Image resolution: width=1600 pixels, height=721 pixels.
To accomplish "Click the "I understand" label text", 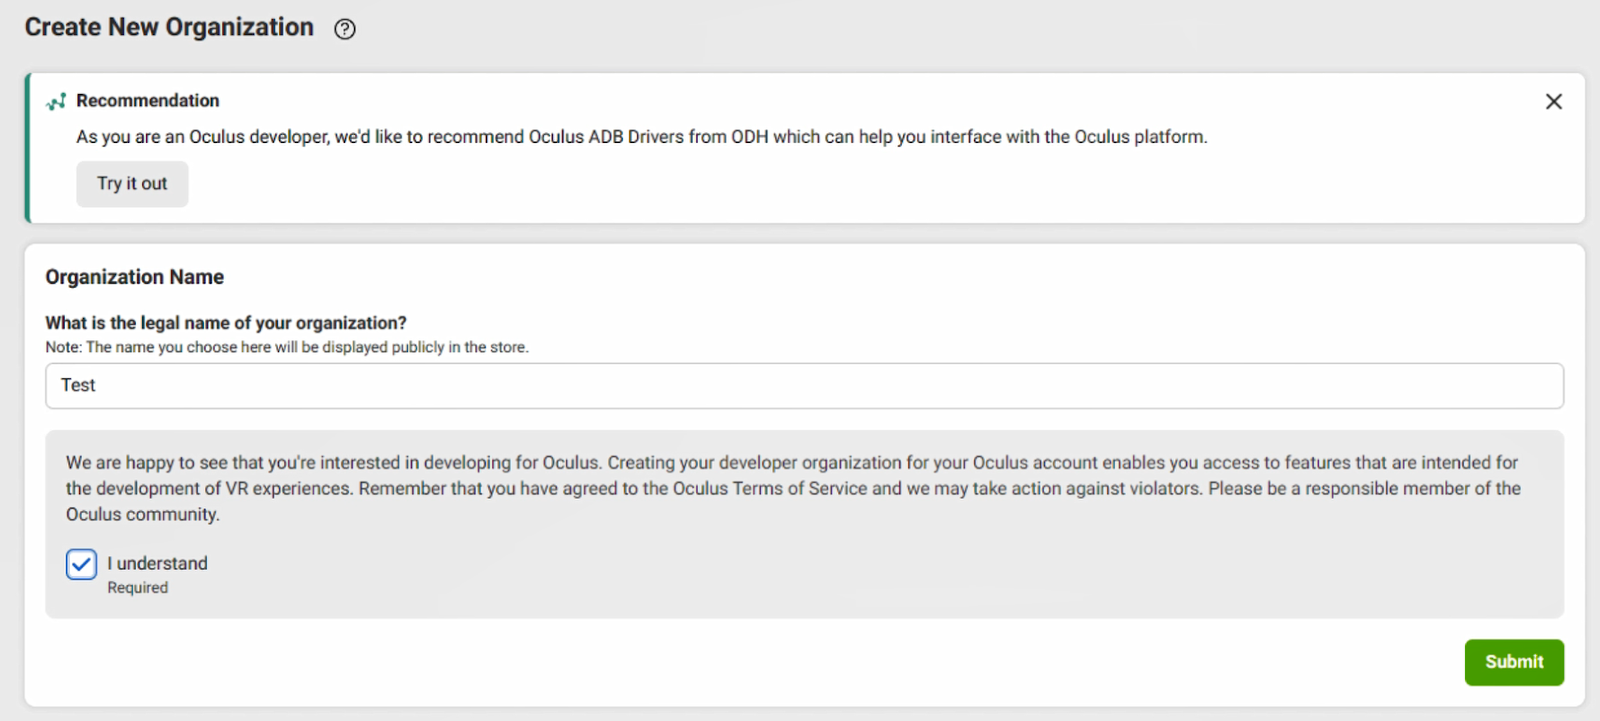I will (x=158, y=563).
